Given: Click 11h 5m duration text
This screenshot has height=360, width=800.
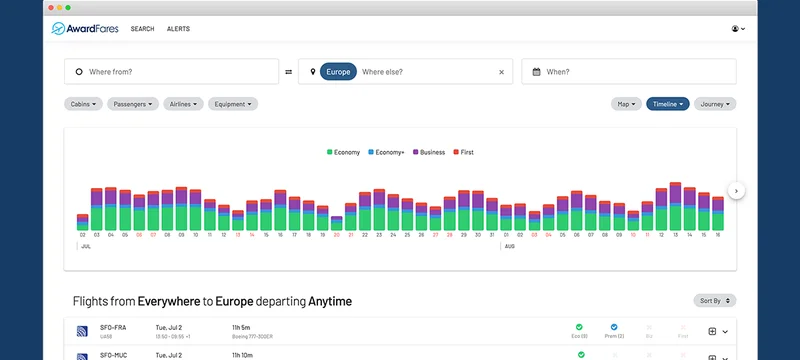Looking at the screenshot, I should [x=241, y=327].
